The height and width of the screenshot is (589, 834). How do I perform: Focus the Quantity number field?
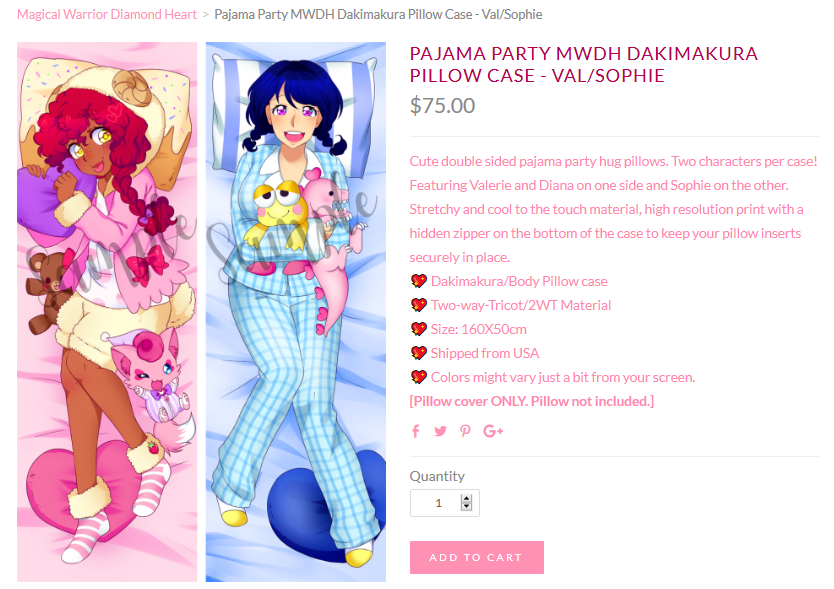(445, 503)
